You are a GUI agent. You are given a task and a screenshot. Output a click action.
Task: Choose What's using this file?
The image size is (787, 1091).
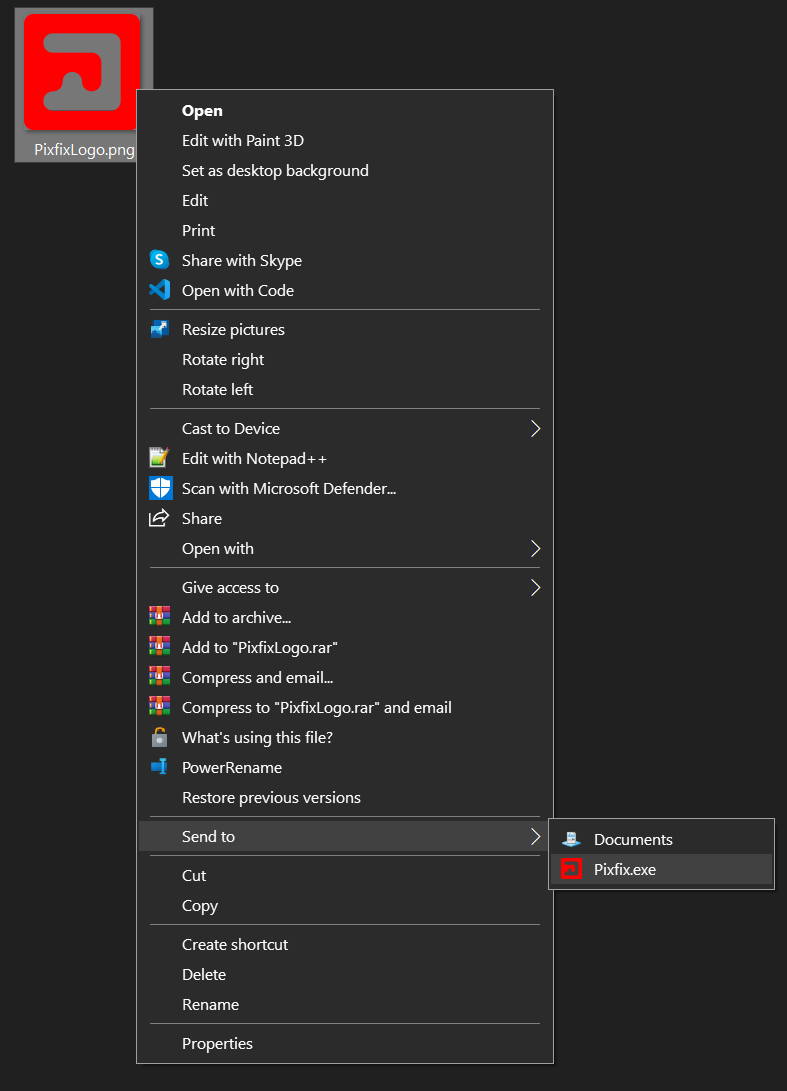345,737
